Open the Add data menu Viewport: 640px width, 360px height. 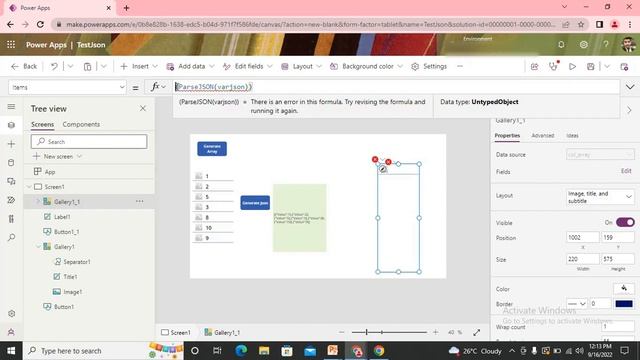(x=190, y=66)
